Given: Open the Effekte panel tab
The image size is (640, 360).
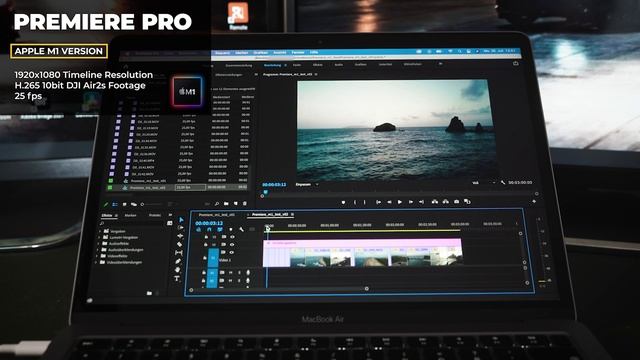Looking at the screenshot, I should 107,216.
